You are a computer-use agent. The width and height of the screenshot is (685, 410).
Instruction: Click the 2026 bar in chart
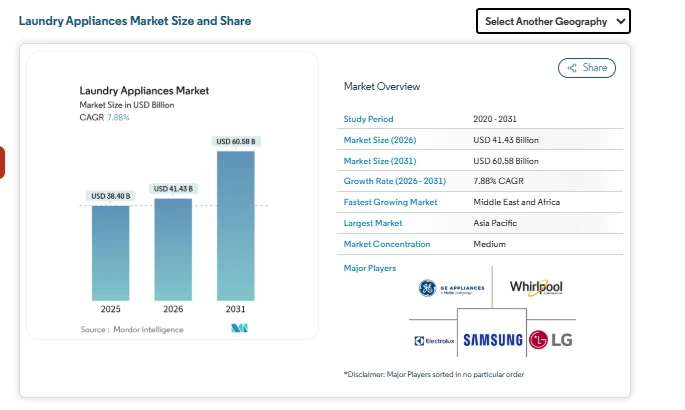[173, 249]
